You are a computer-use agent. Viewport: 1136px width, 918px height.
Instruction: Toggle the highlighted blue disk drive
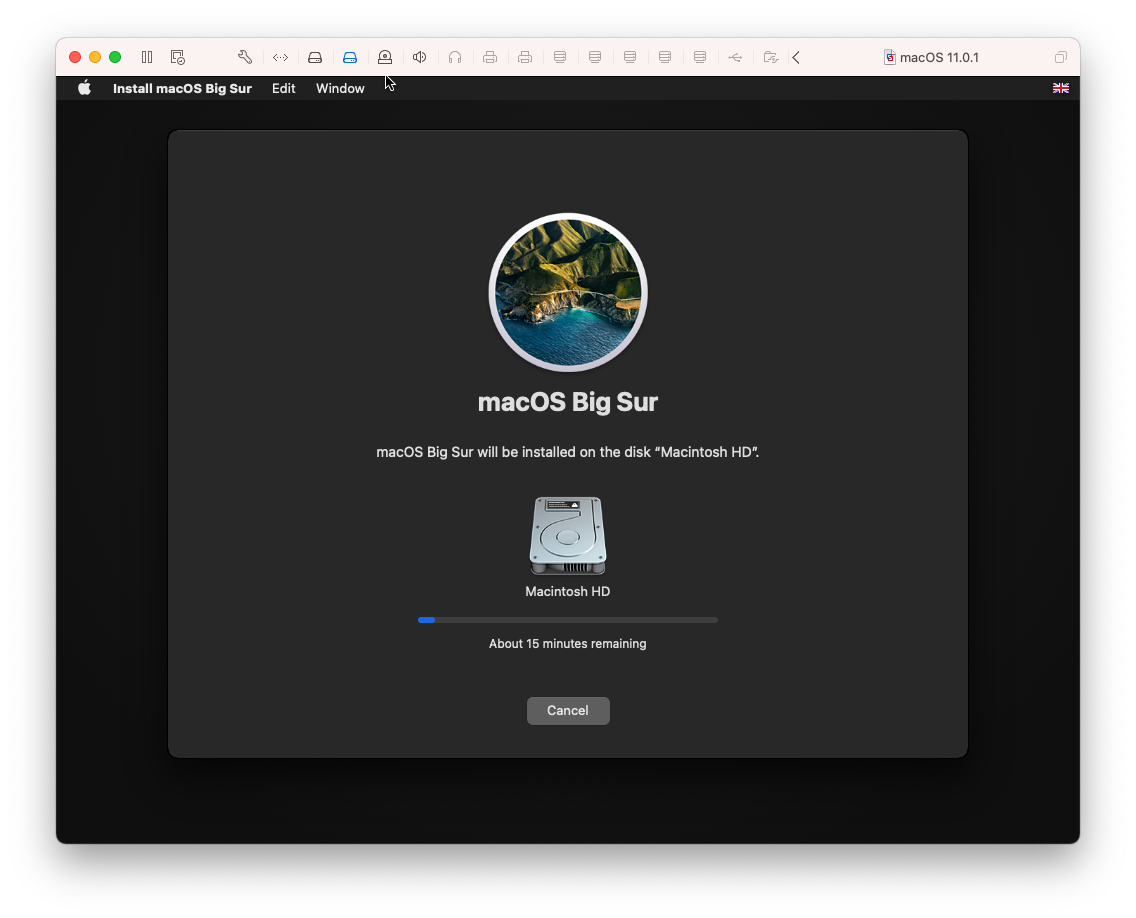tap(350, 57)
